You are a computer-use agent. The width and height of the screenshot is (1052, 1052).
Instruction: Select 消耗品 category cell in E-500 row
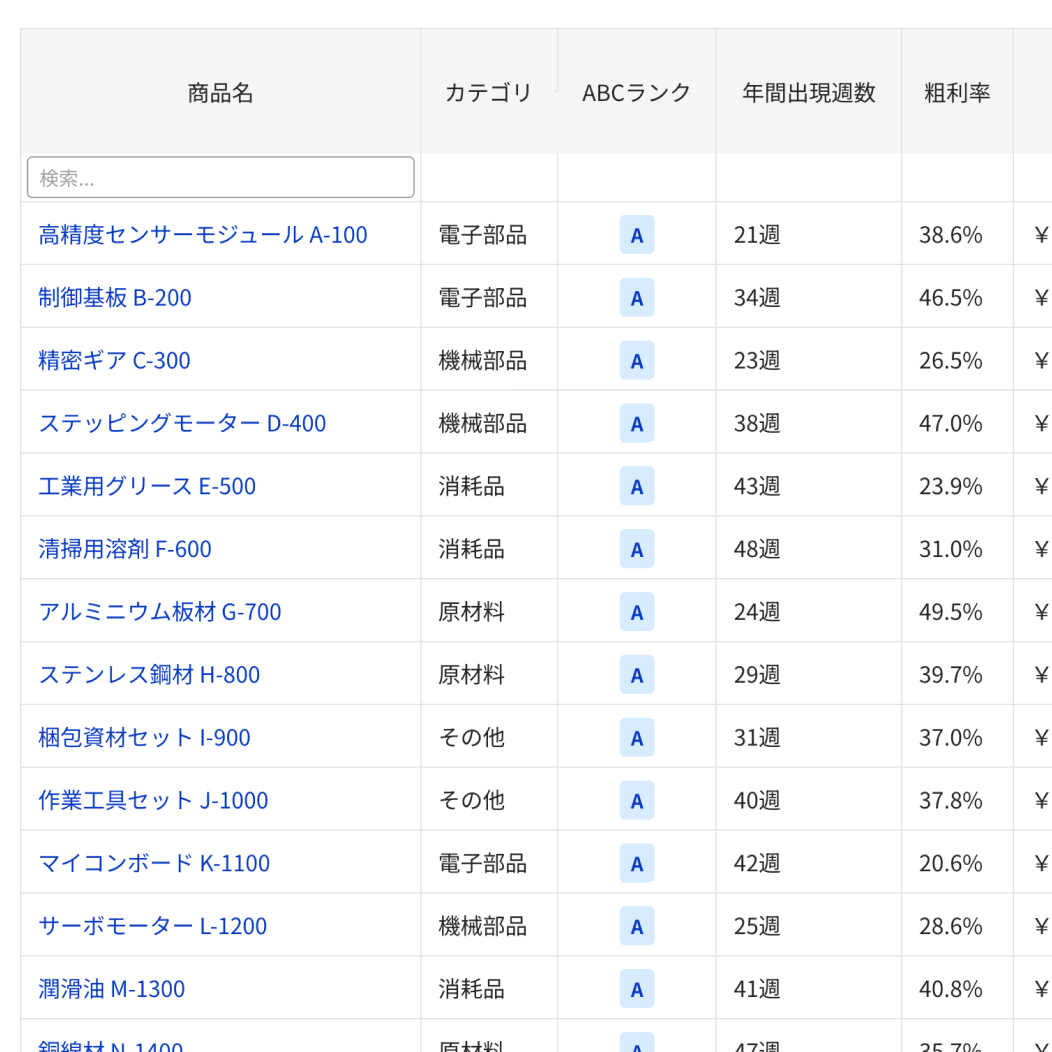pos(489,486)
